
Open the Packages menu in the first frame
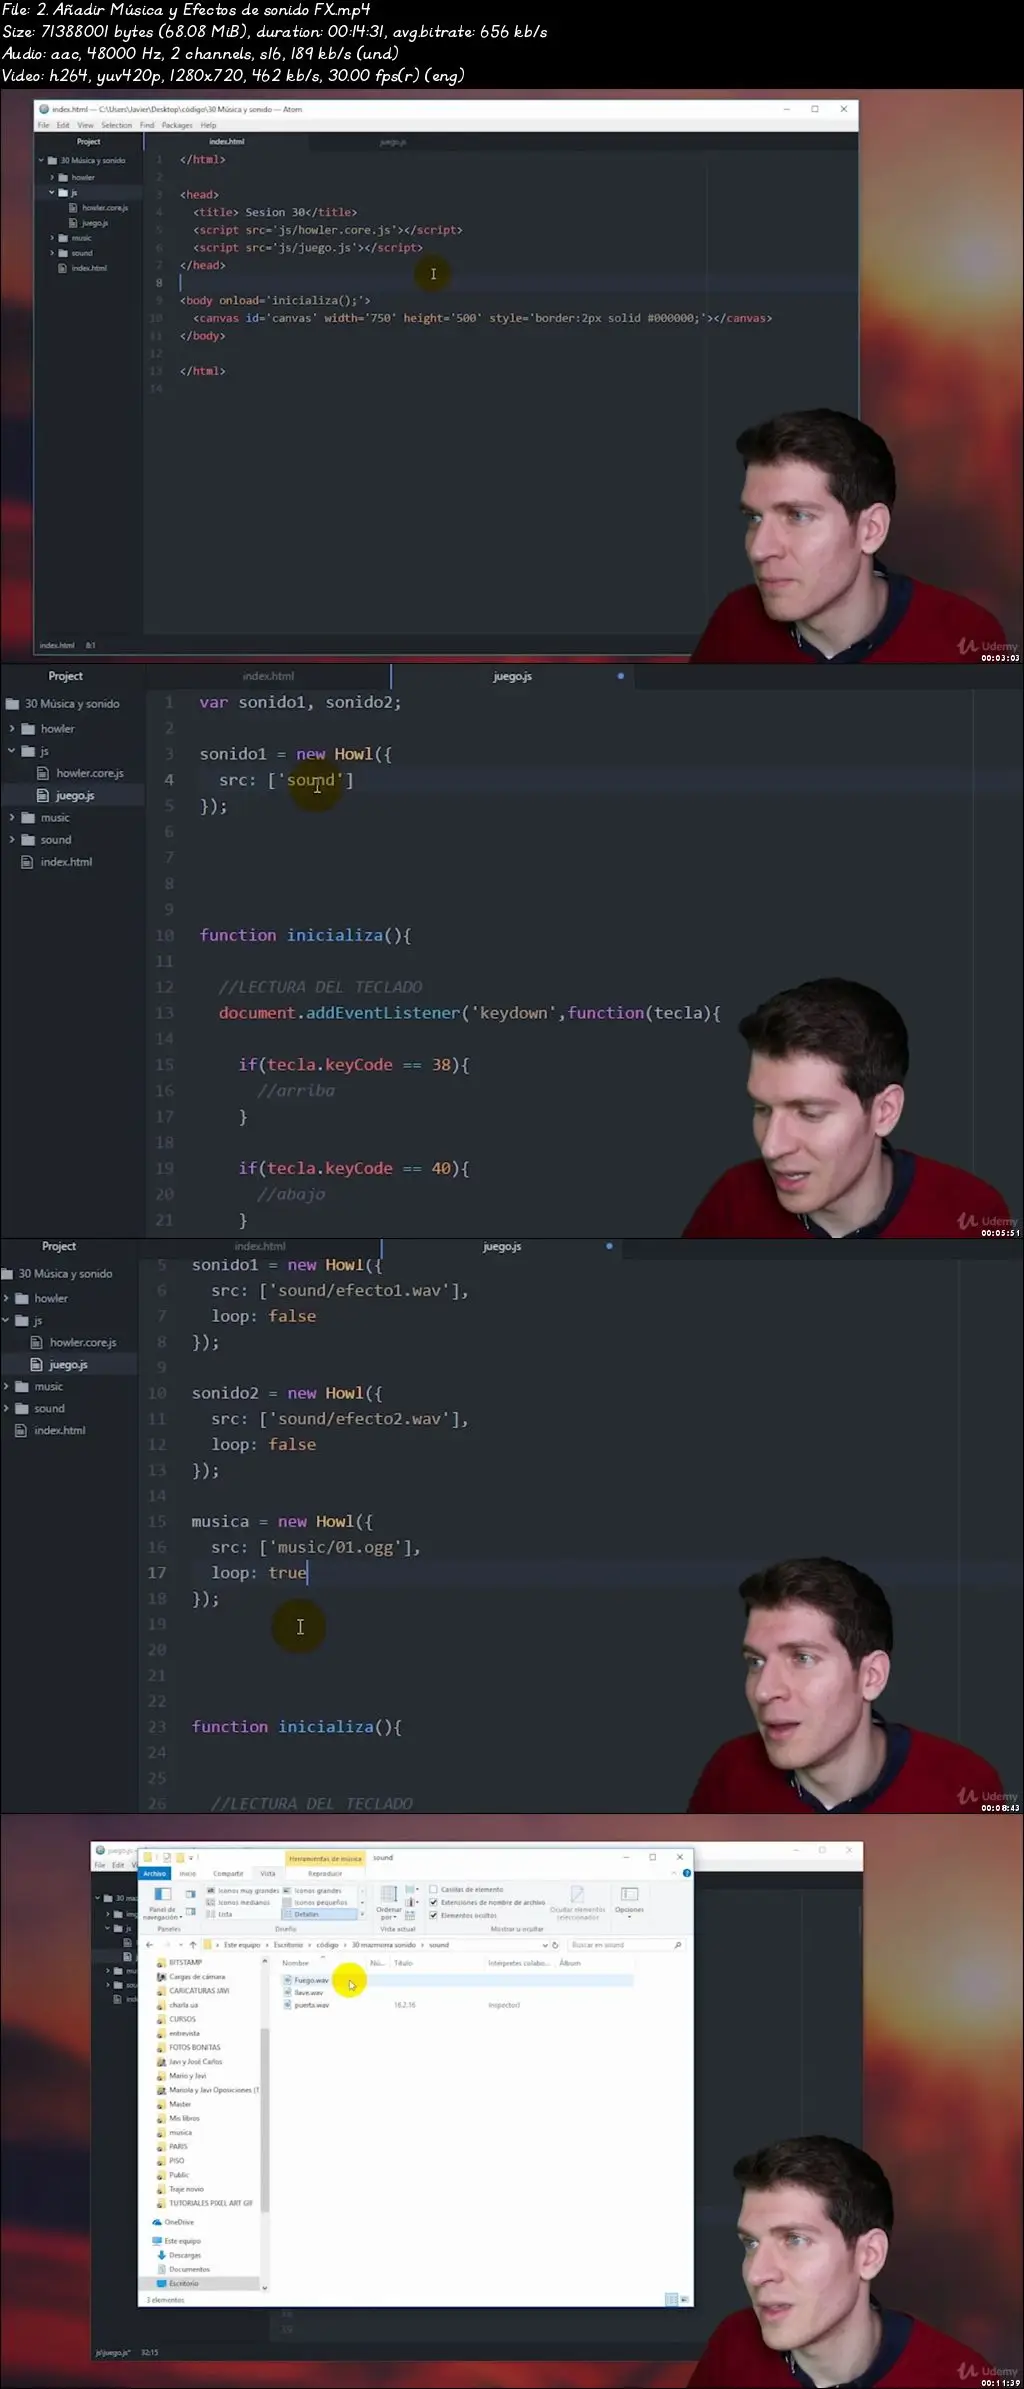[x=177, y=125]
